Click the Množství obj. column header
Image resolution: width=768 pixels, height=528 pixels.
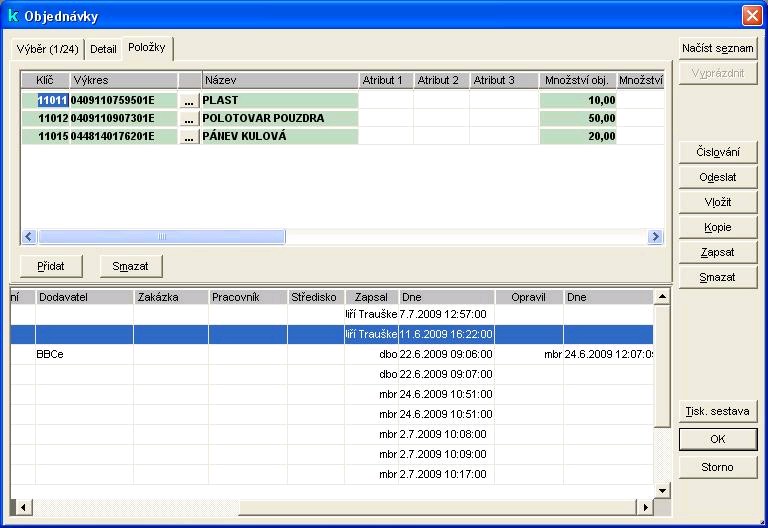pyautogui.click(x=577, y=80)
